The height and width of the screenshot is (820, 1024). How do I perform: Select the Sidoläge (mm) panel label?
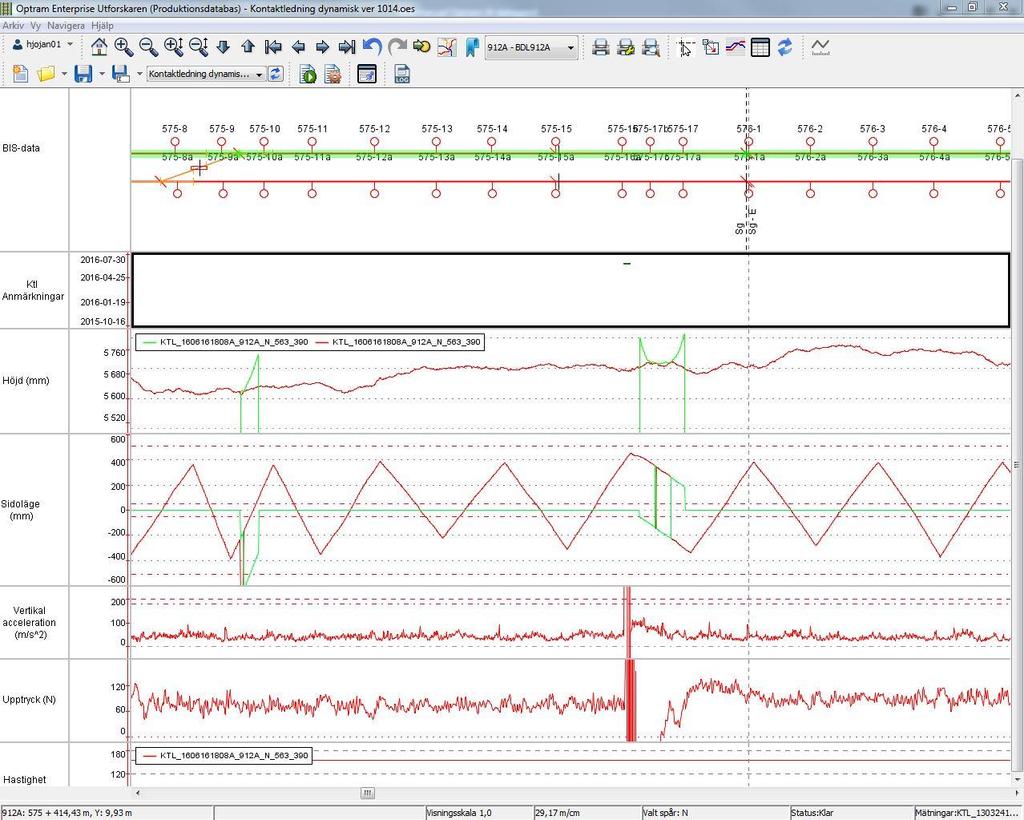click(x=22, y=510)
